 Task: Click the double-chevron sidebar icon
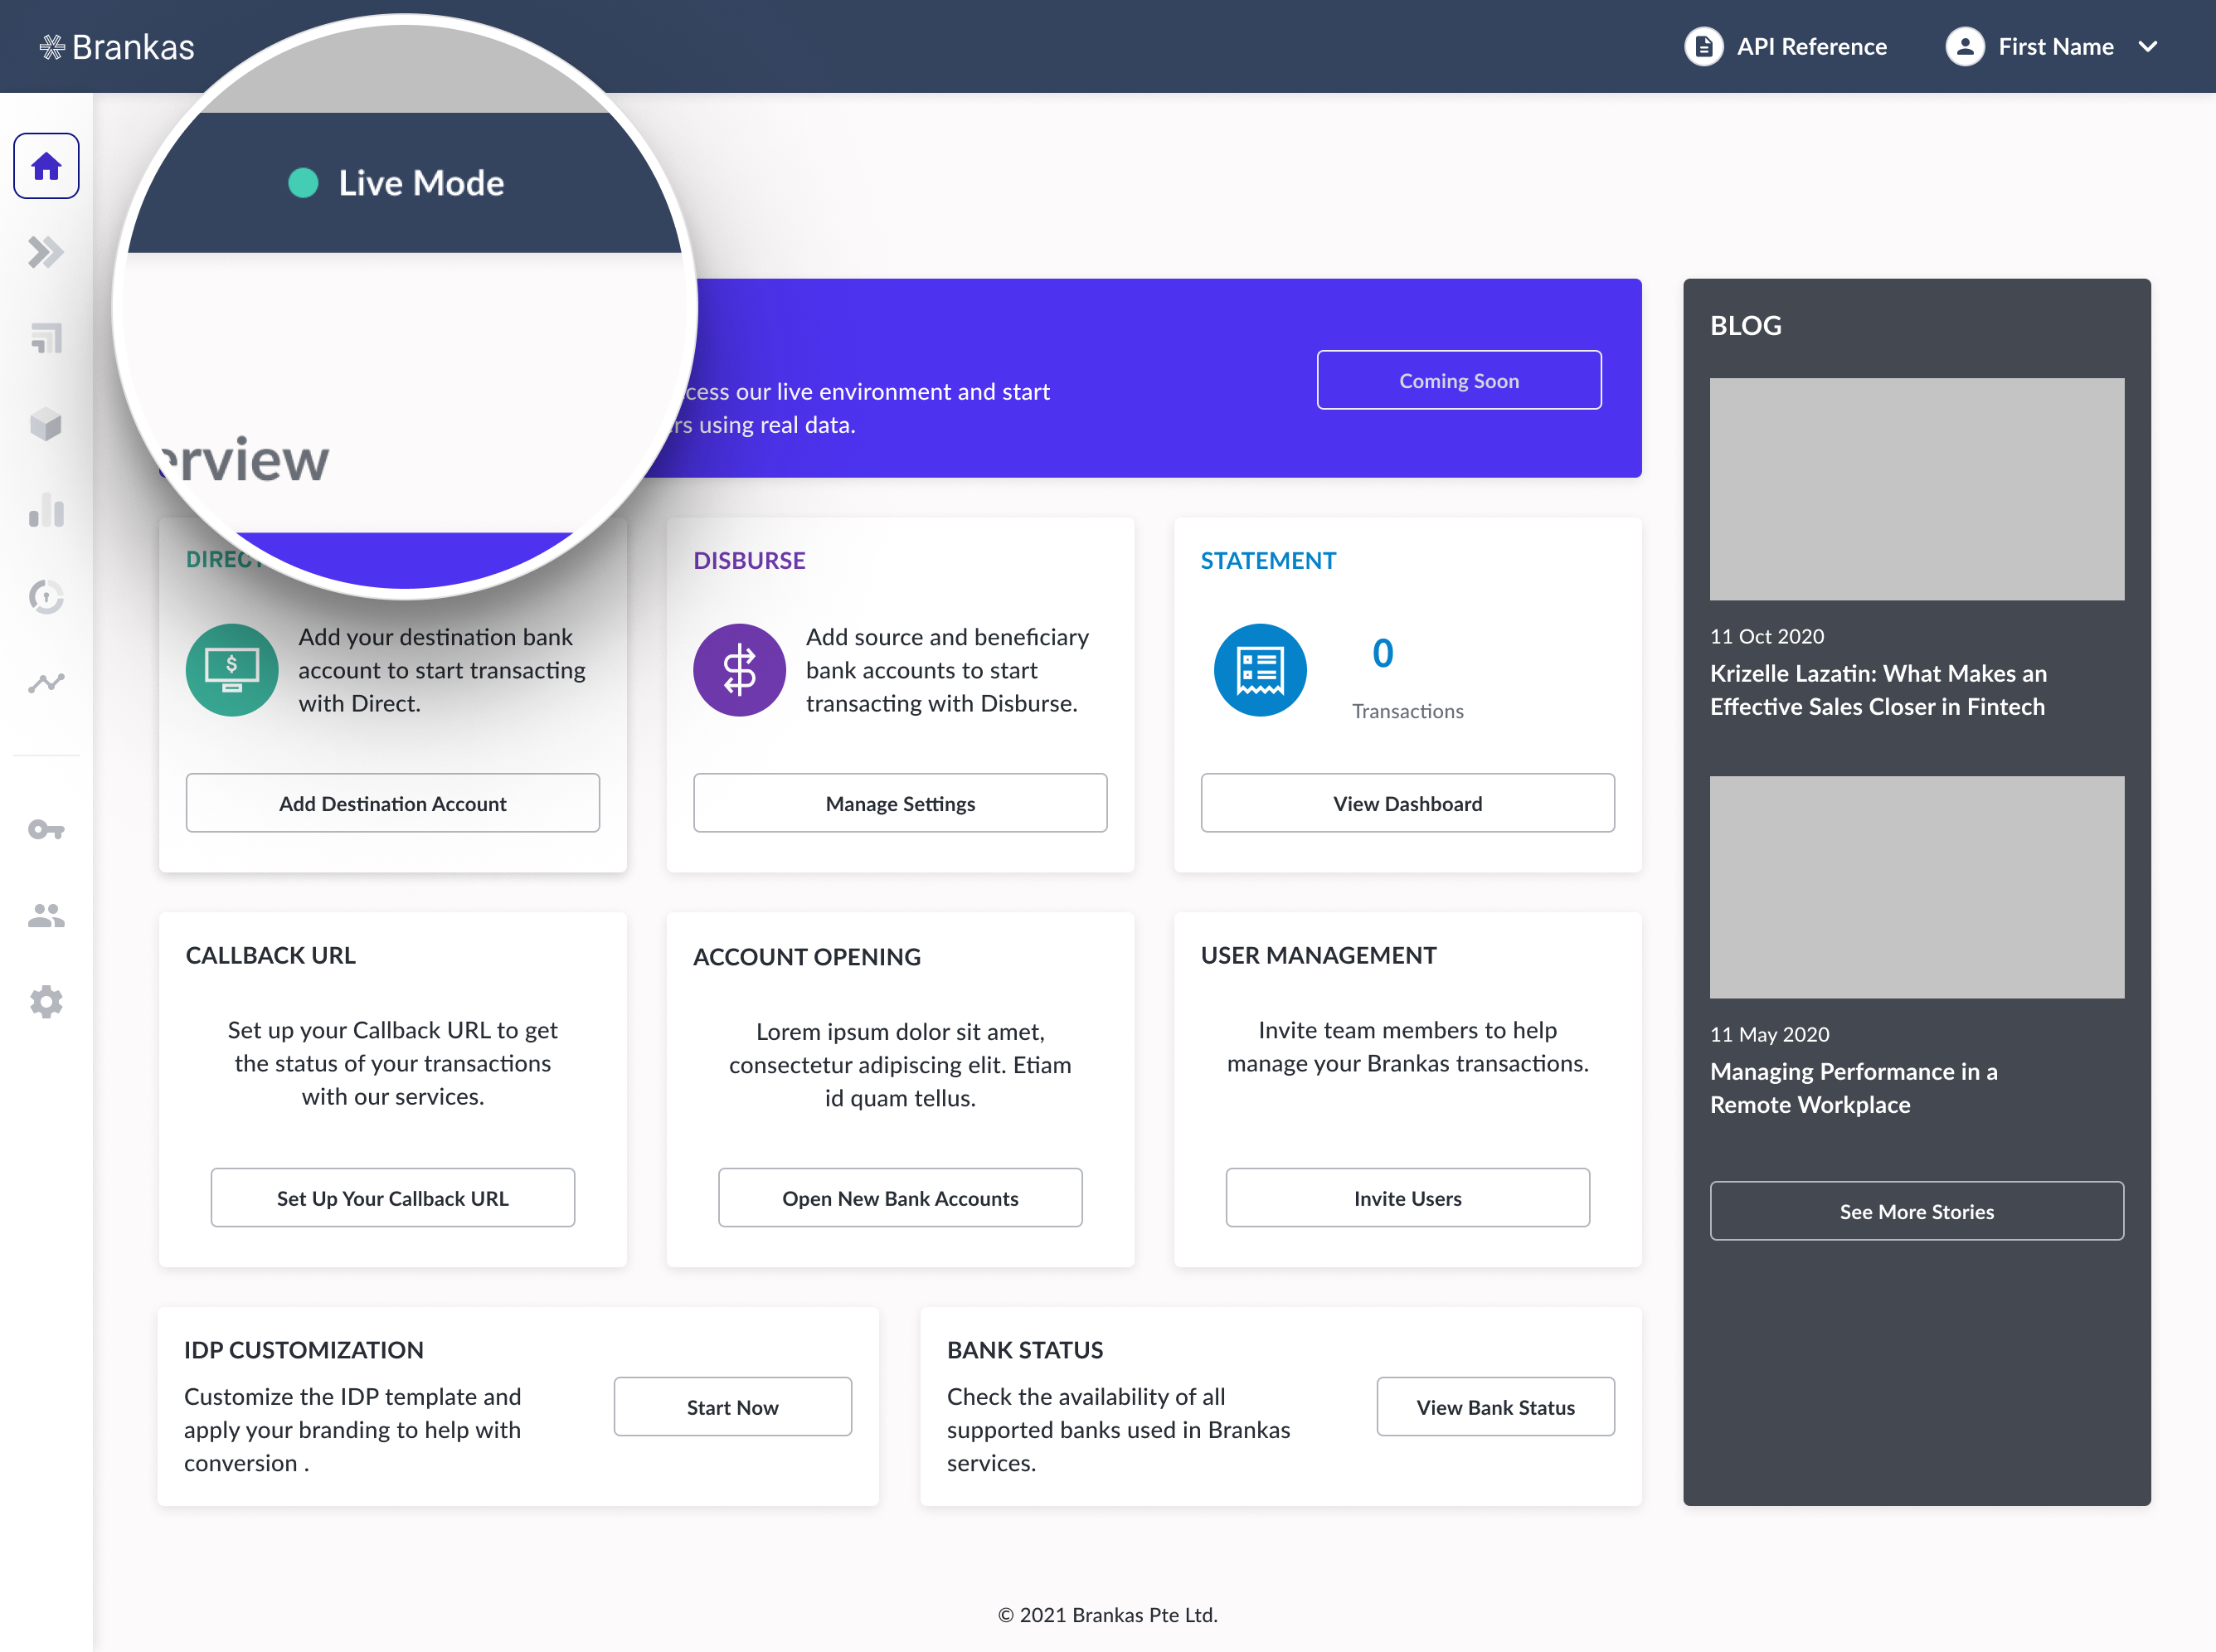pyautogui.click(x=46, y=252)
